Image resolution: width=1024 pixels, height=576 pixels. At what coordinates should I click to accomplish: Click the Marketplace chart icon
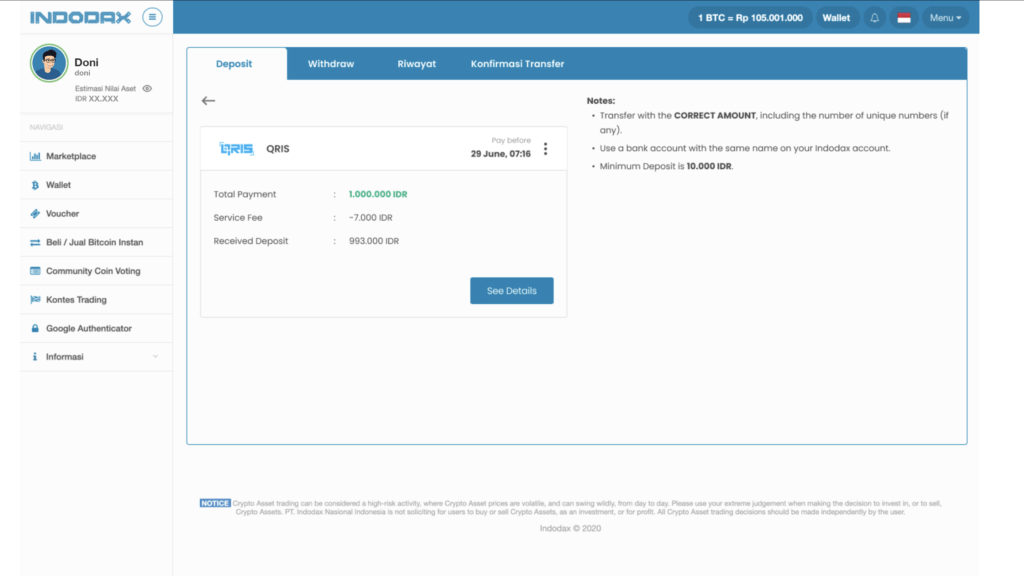coord(35,157)
